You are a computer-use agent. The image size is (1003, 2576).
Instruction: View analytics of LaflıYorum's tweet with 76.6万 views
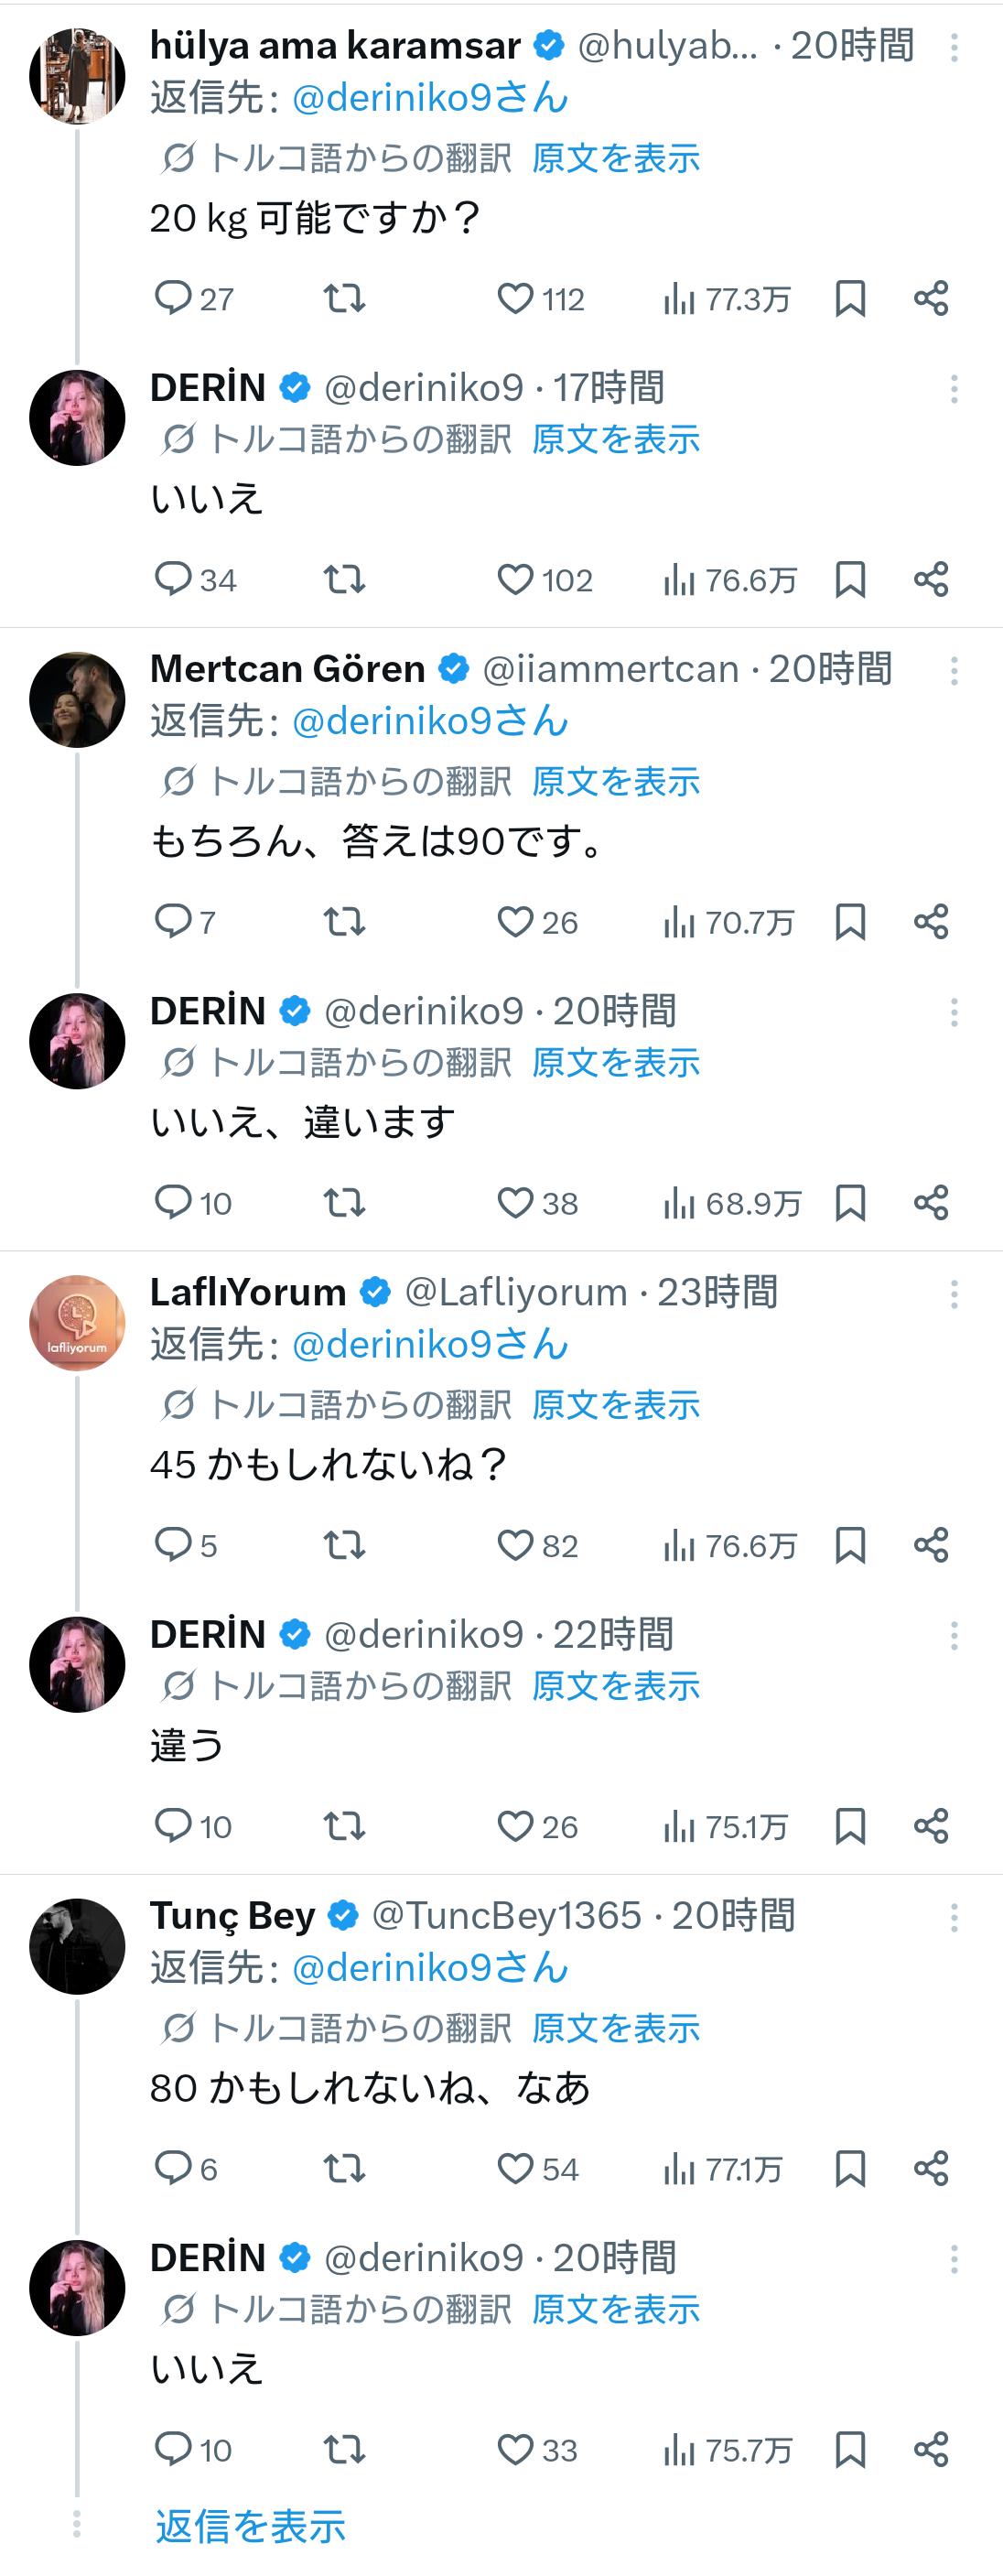click(730, 1546)
